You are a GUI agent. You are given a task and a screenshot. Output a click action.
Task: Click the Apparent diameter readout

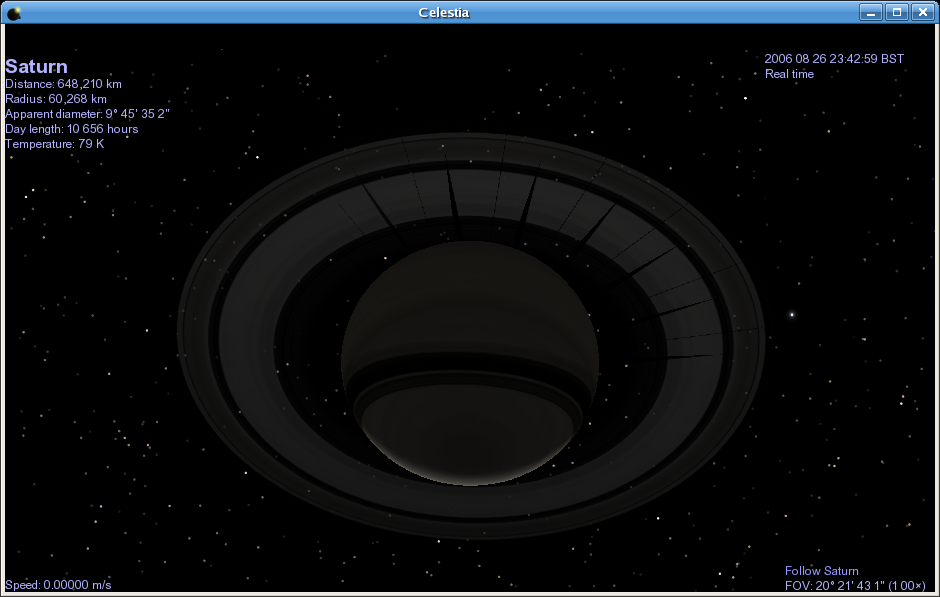point(87,114)
